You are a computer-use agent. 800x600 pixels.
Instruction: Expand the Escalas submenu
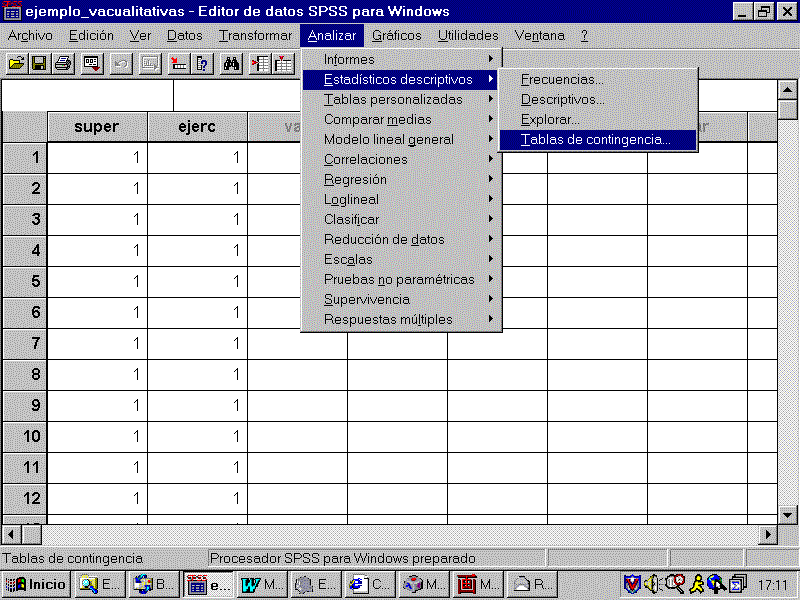[x=401, y=259]
